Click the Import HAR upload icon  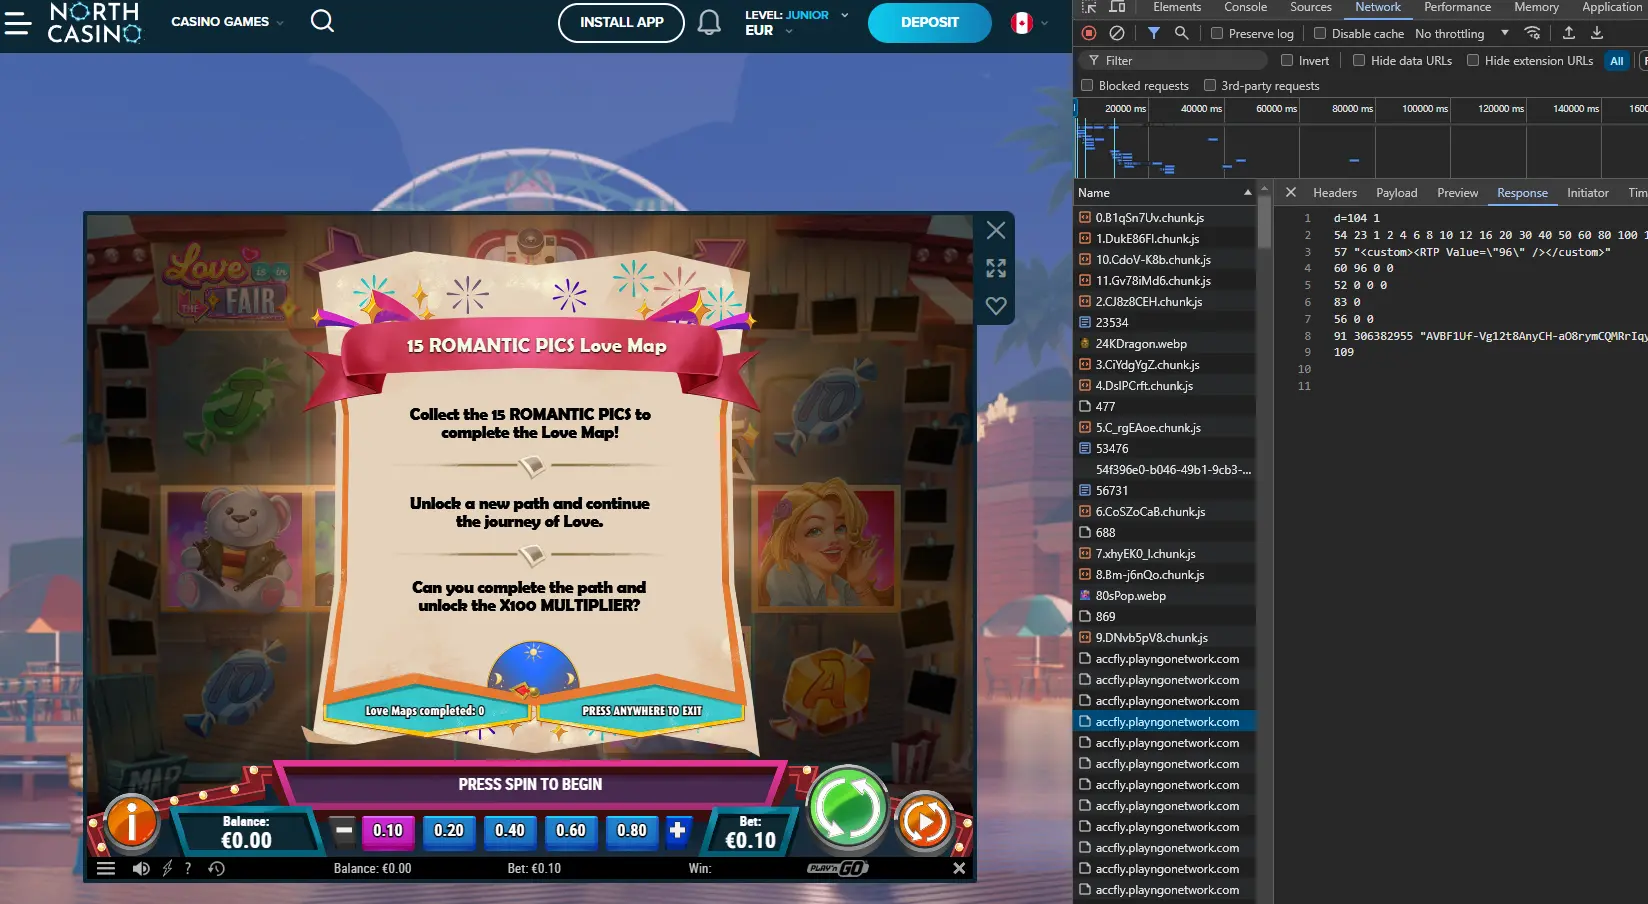pyautogui.click(x=1568, y=33)
